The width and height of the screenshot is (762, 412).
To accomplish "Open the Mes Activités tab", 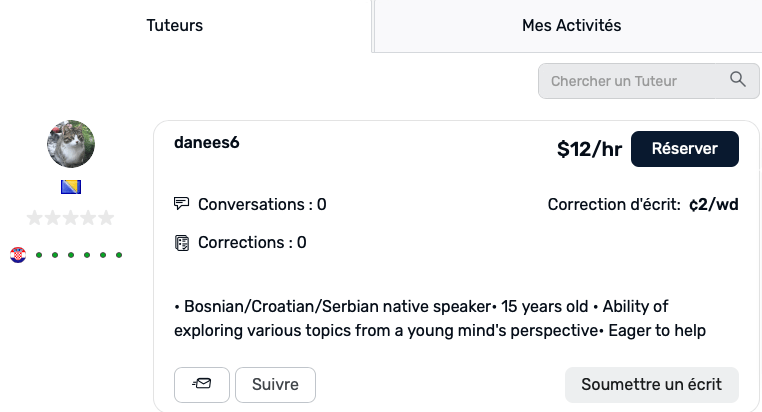I will 571,26.
